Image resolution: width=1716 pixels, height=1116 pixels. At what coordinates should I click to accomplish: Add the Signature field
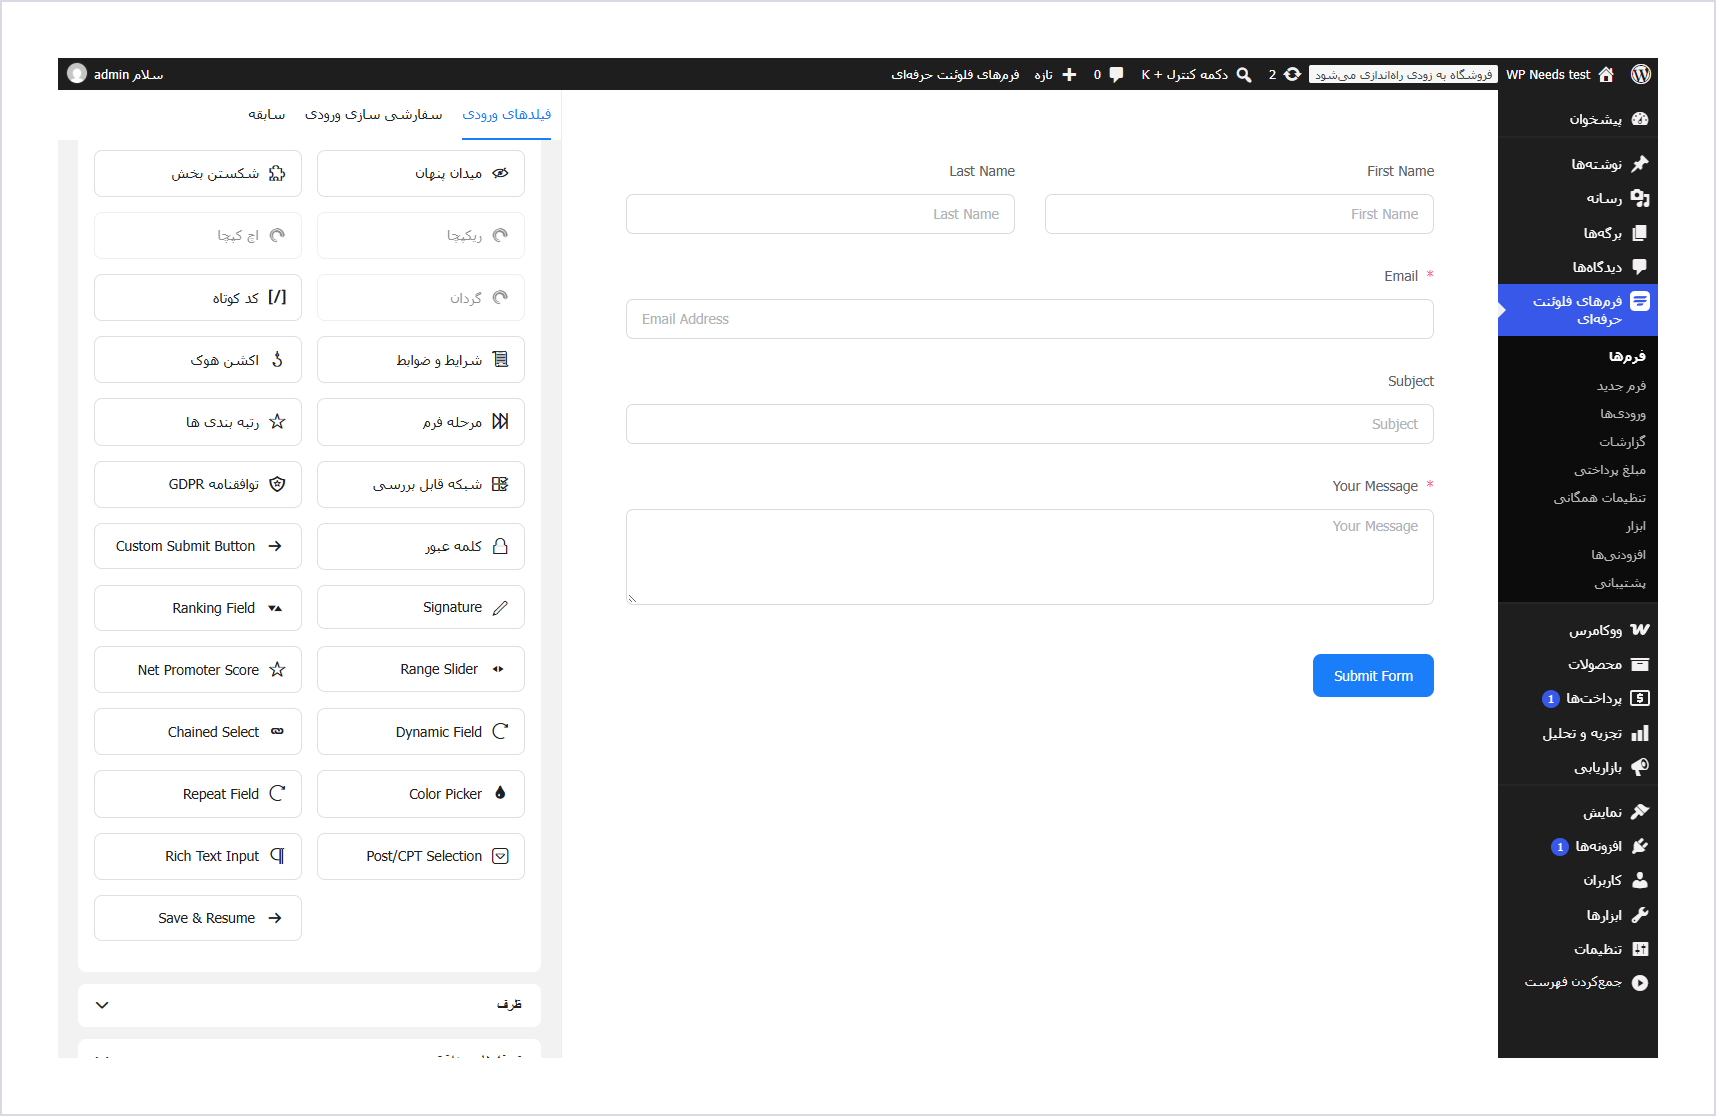click(x=421, y=607)
